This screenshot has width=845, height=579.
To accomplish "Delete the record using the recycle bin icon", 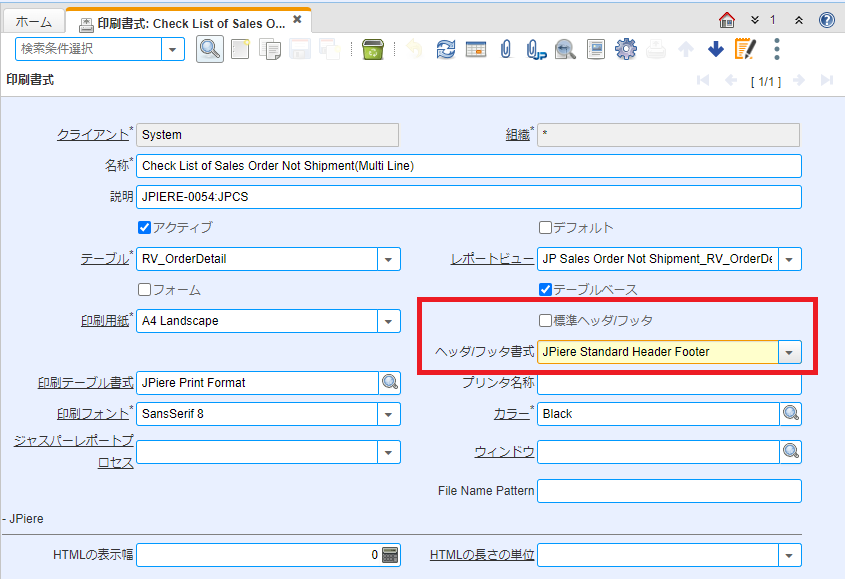I will coord(372,48).
